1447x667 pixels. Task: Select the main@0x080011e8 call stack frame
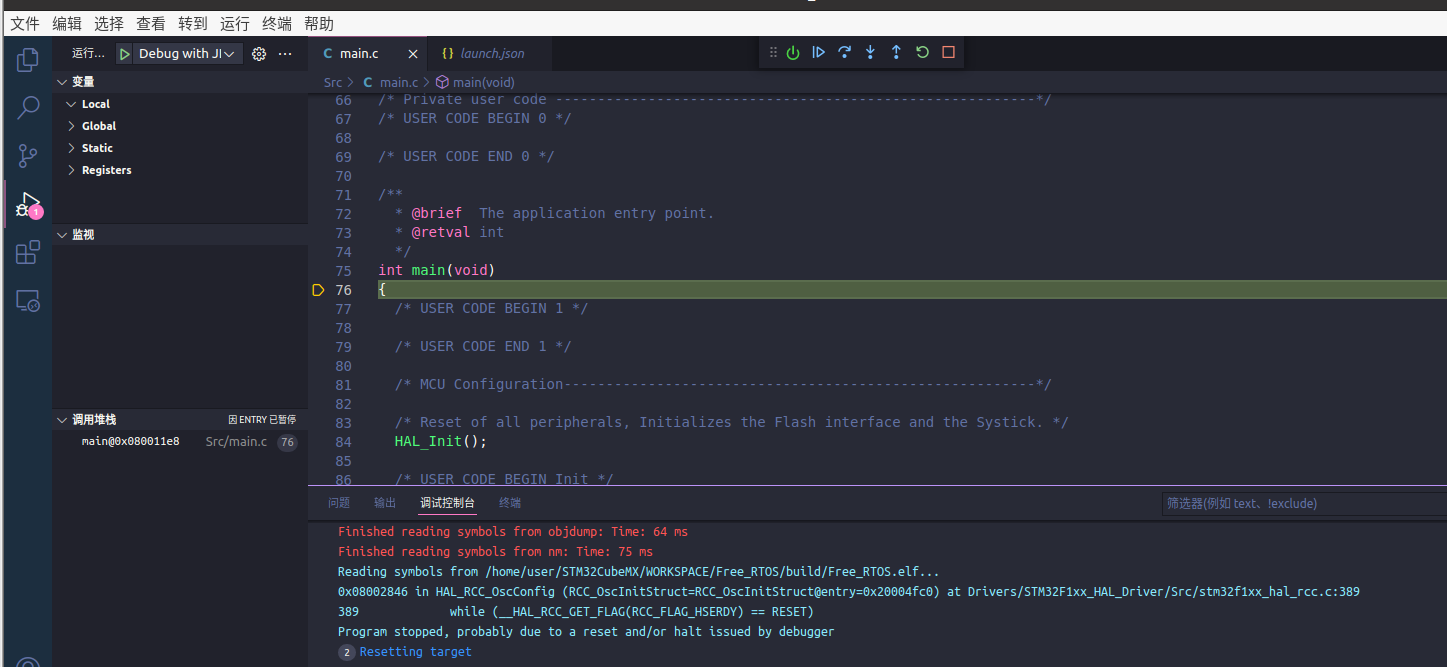click(x=130, y=439)
